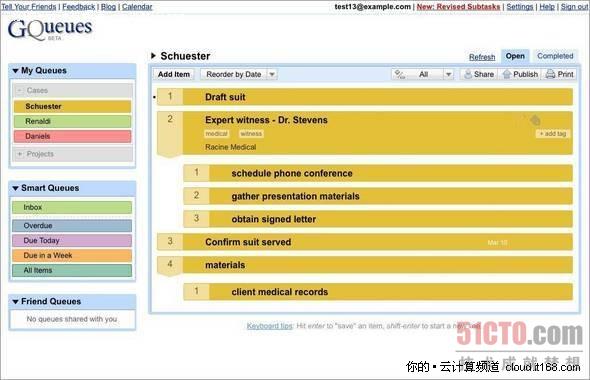Open the Calendar link

[137, 7]
